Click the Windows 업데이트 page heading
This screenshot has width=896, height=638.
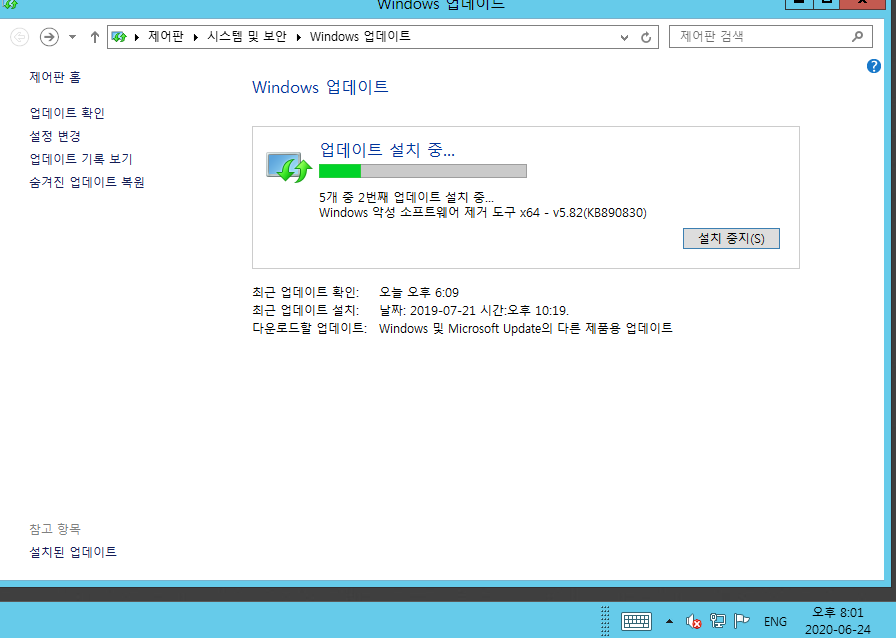point(320,87)
